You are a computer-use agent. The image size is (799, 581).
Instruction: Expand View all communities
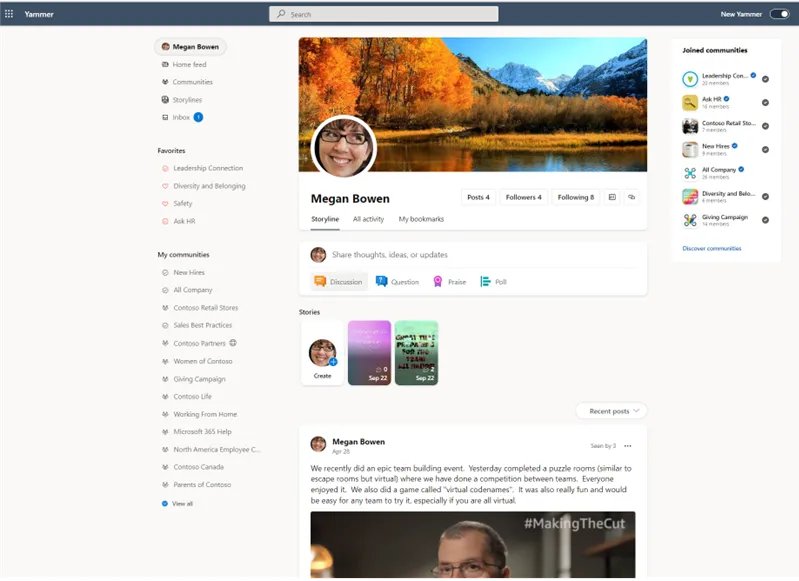(177, 504)
